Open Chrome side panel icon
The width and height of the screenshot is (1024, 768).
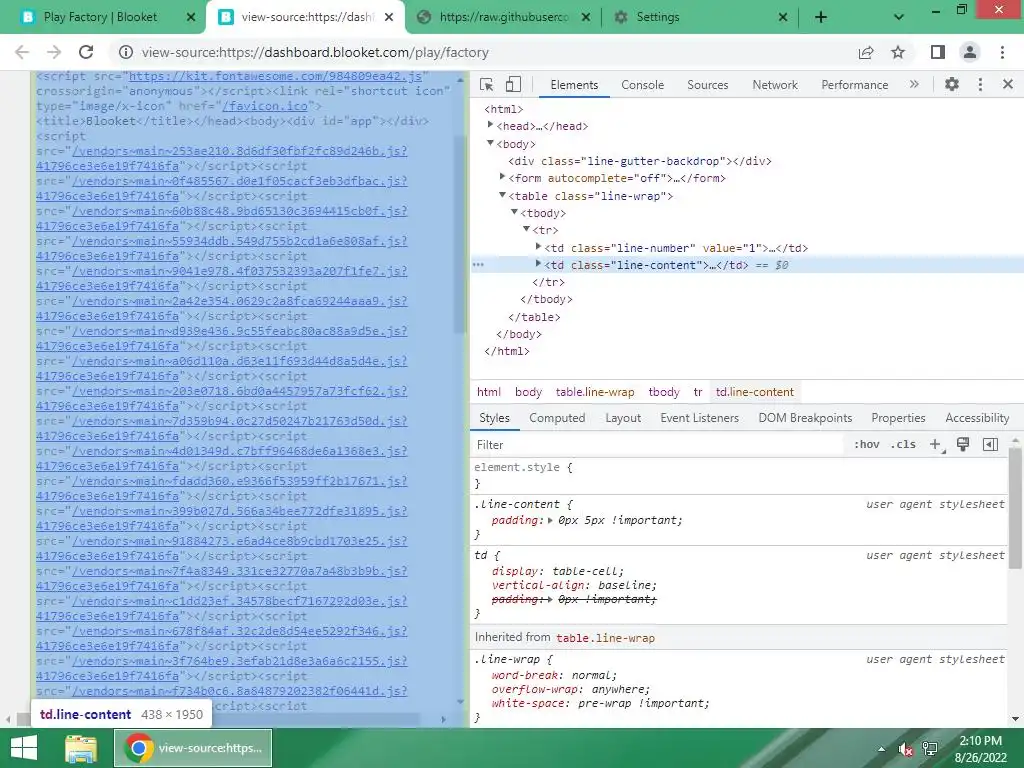tap(938, 52)
